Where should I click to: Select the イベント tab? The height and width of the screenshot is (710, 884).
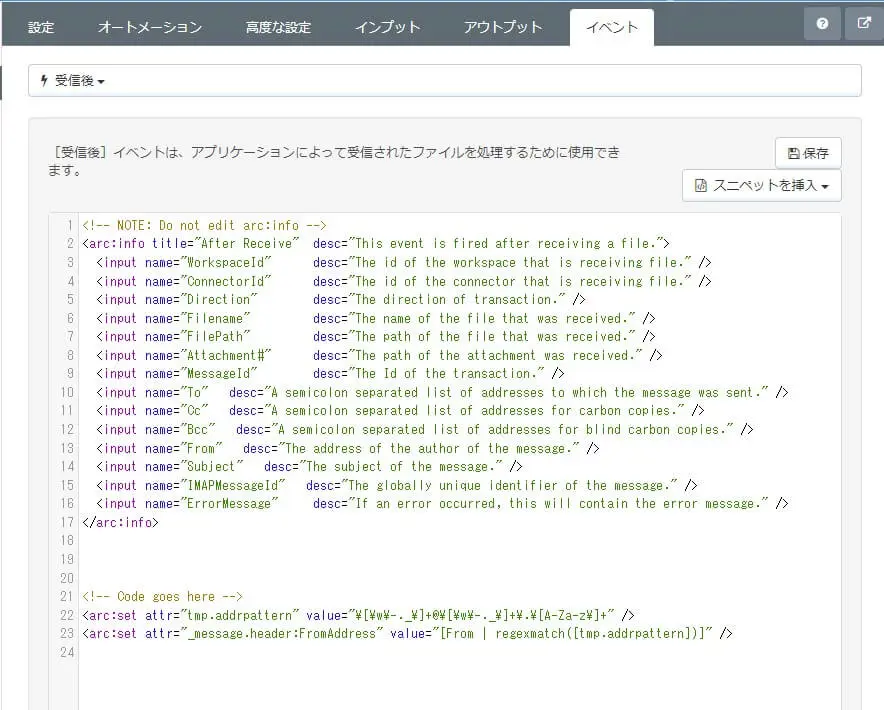tap(611, 27)
